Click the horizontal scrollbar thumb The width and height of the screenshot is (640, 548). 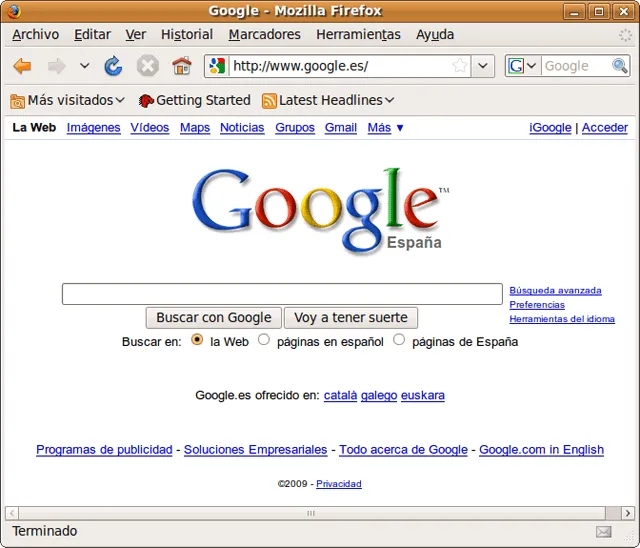(x=312, y=513)
